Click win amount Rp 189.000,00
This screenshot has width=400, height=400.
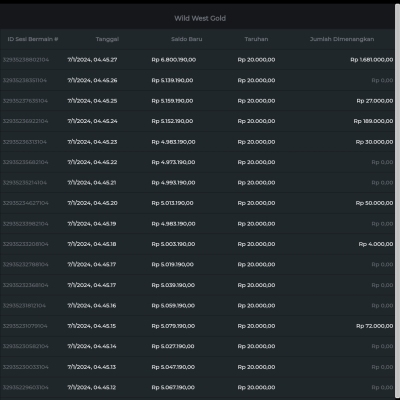click(373, 121)
